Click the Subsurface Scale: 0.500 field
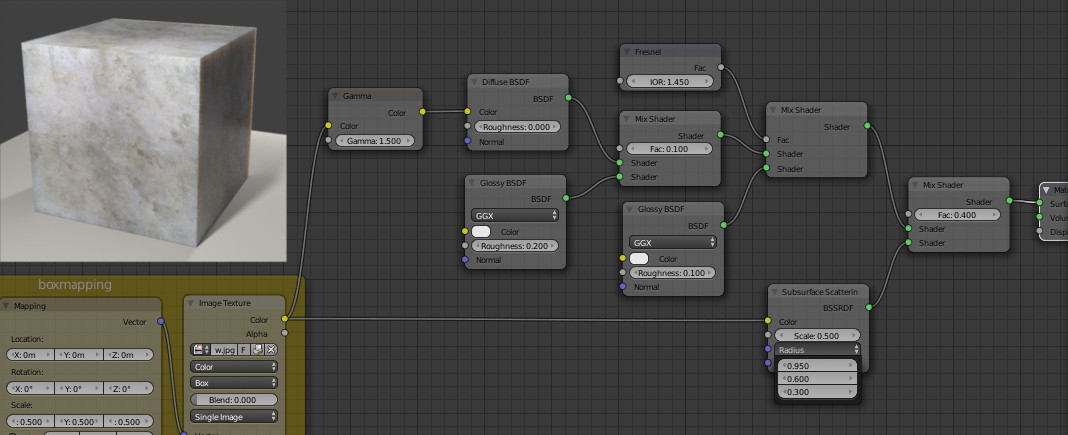The height and width of the screenshot is (435, 1068). click(817, 336)
